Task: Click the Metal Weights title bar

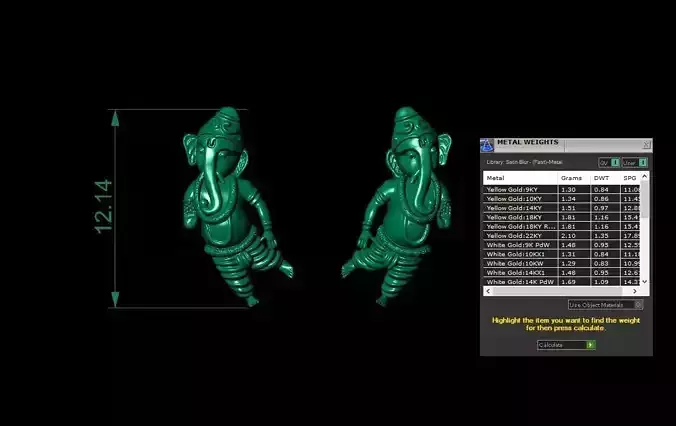Action: (566, 145)
